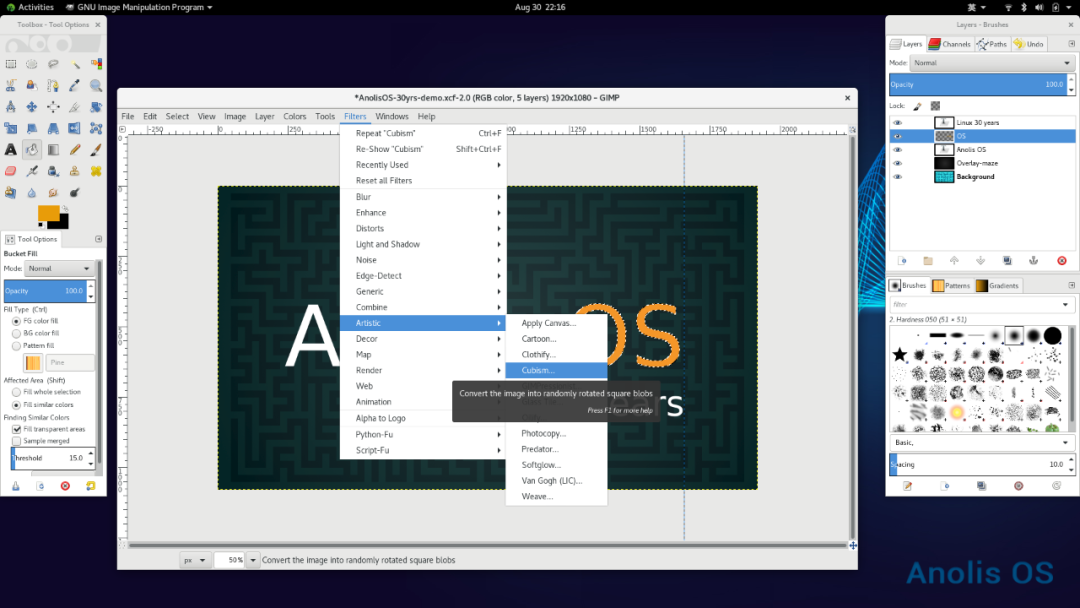Select the Clone stamp tool
The width and height of the screenshot is (1080, 608).
coord(74,171)
